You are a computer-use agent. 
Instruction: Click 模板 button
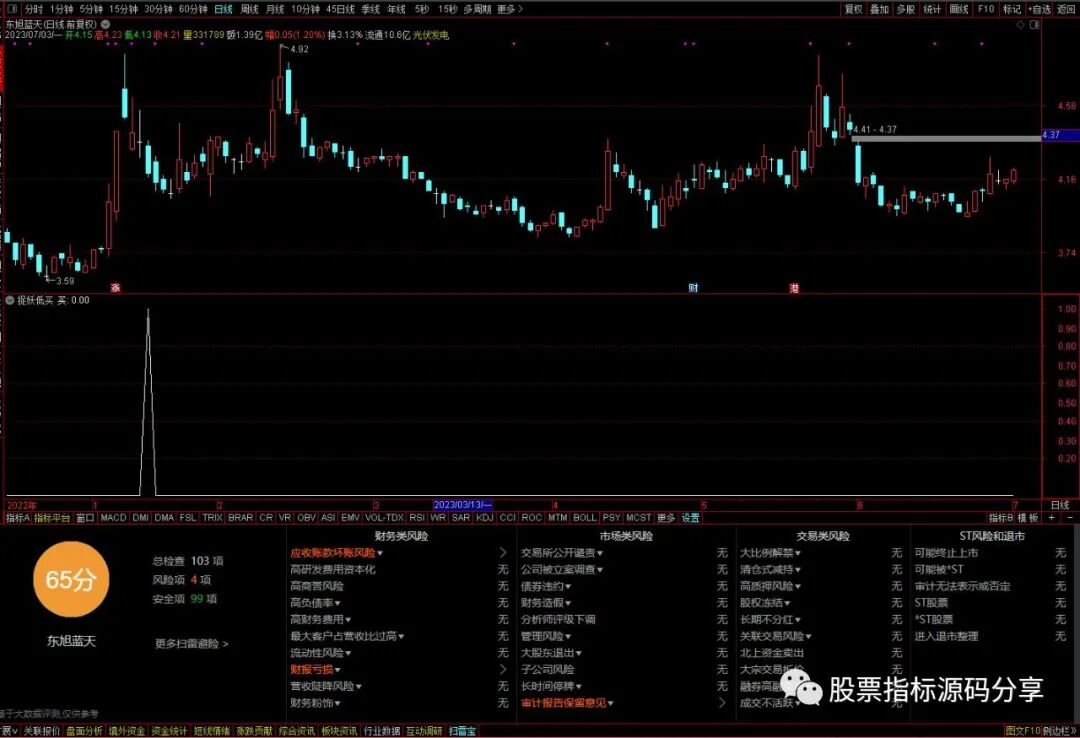pyautogui.click(x=1028, y=517)
